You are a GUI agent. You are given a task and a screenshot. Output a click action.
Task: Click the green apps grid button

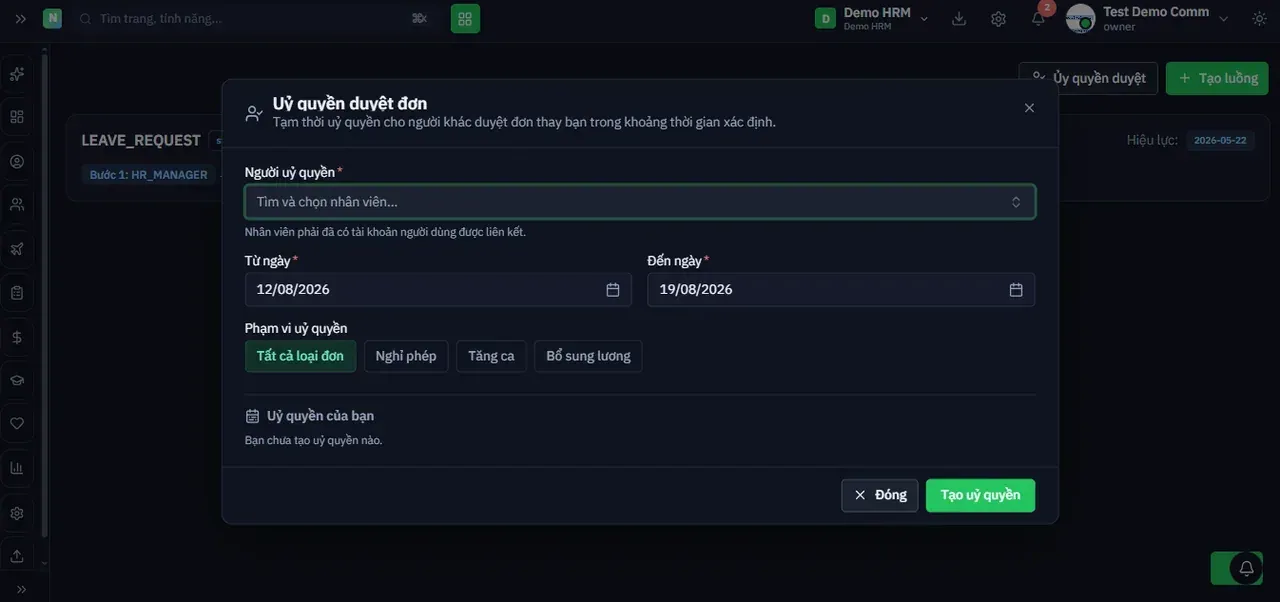point(465,18)
